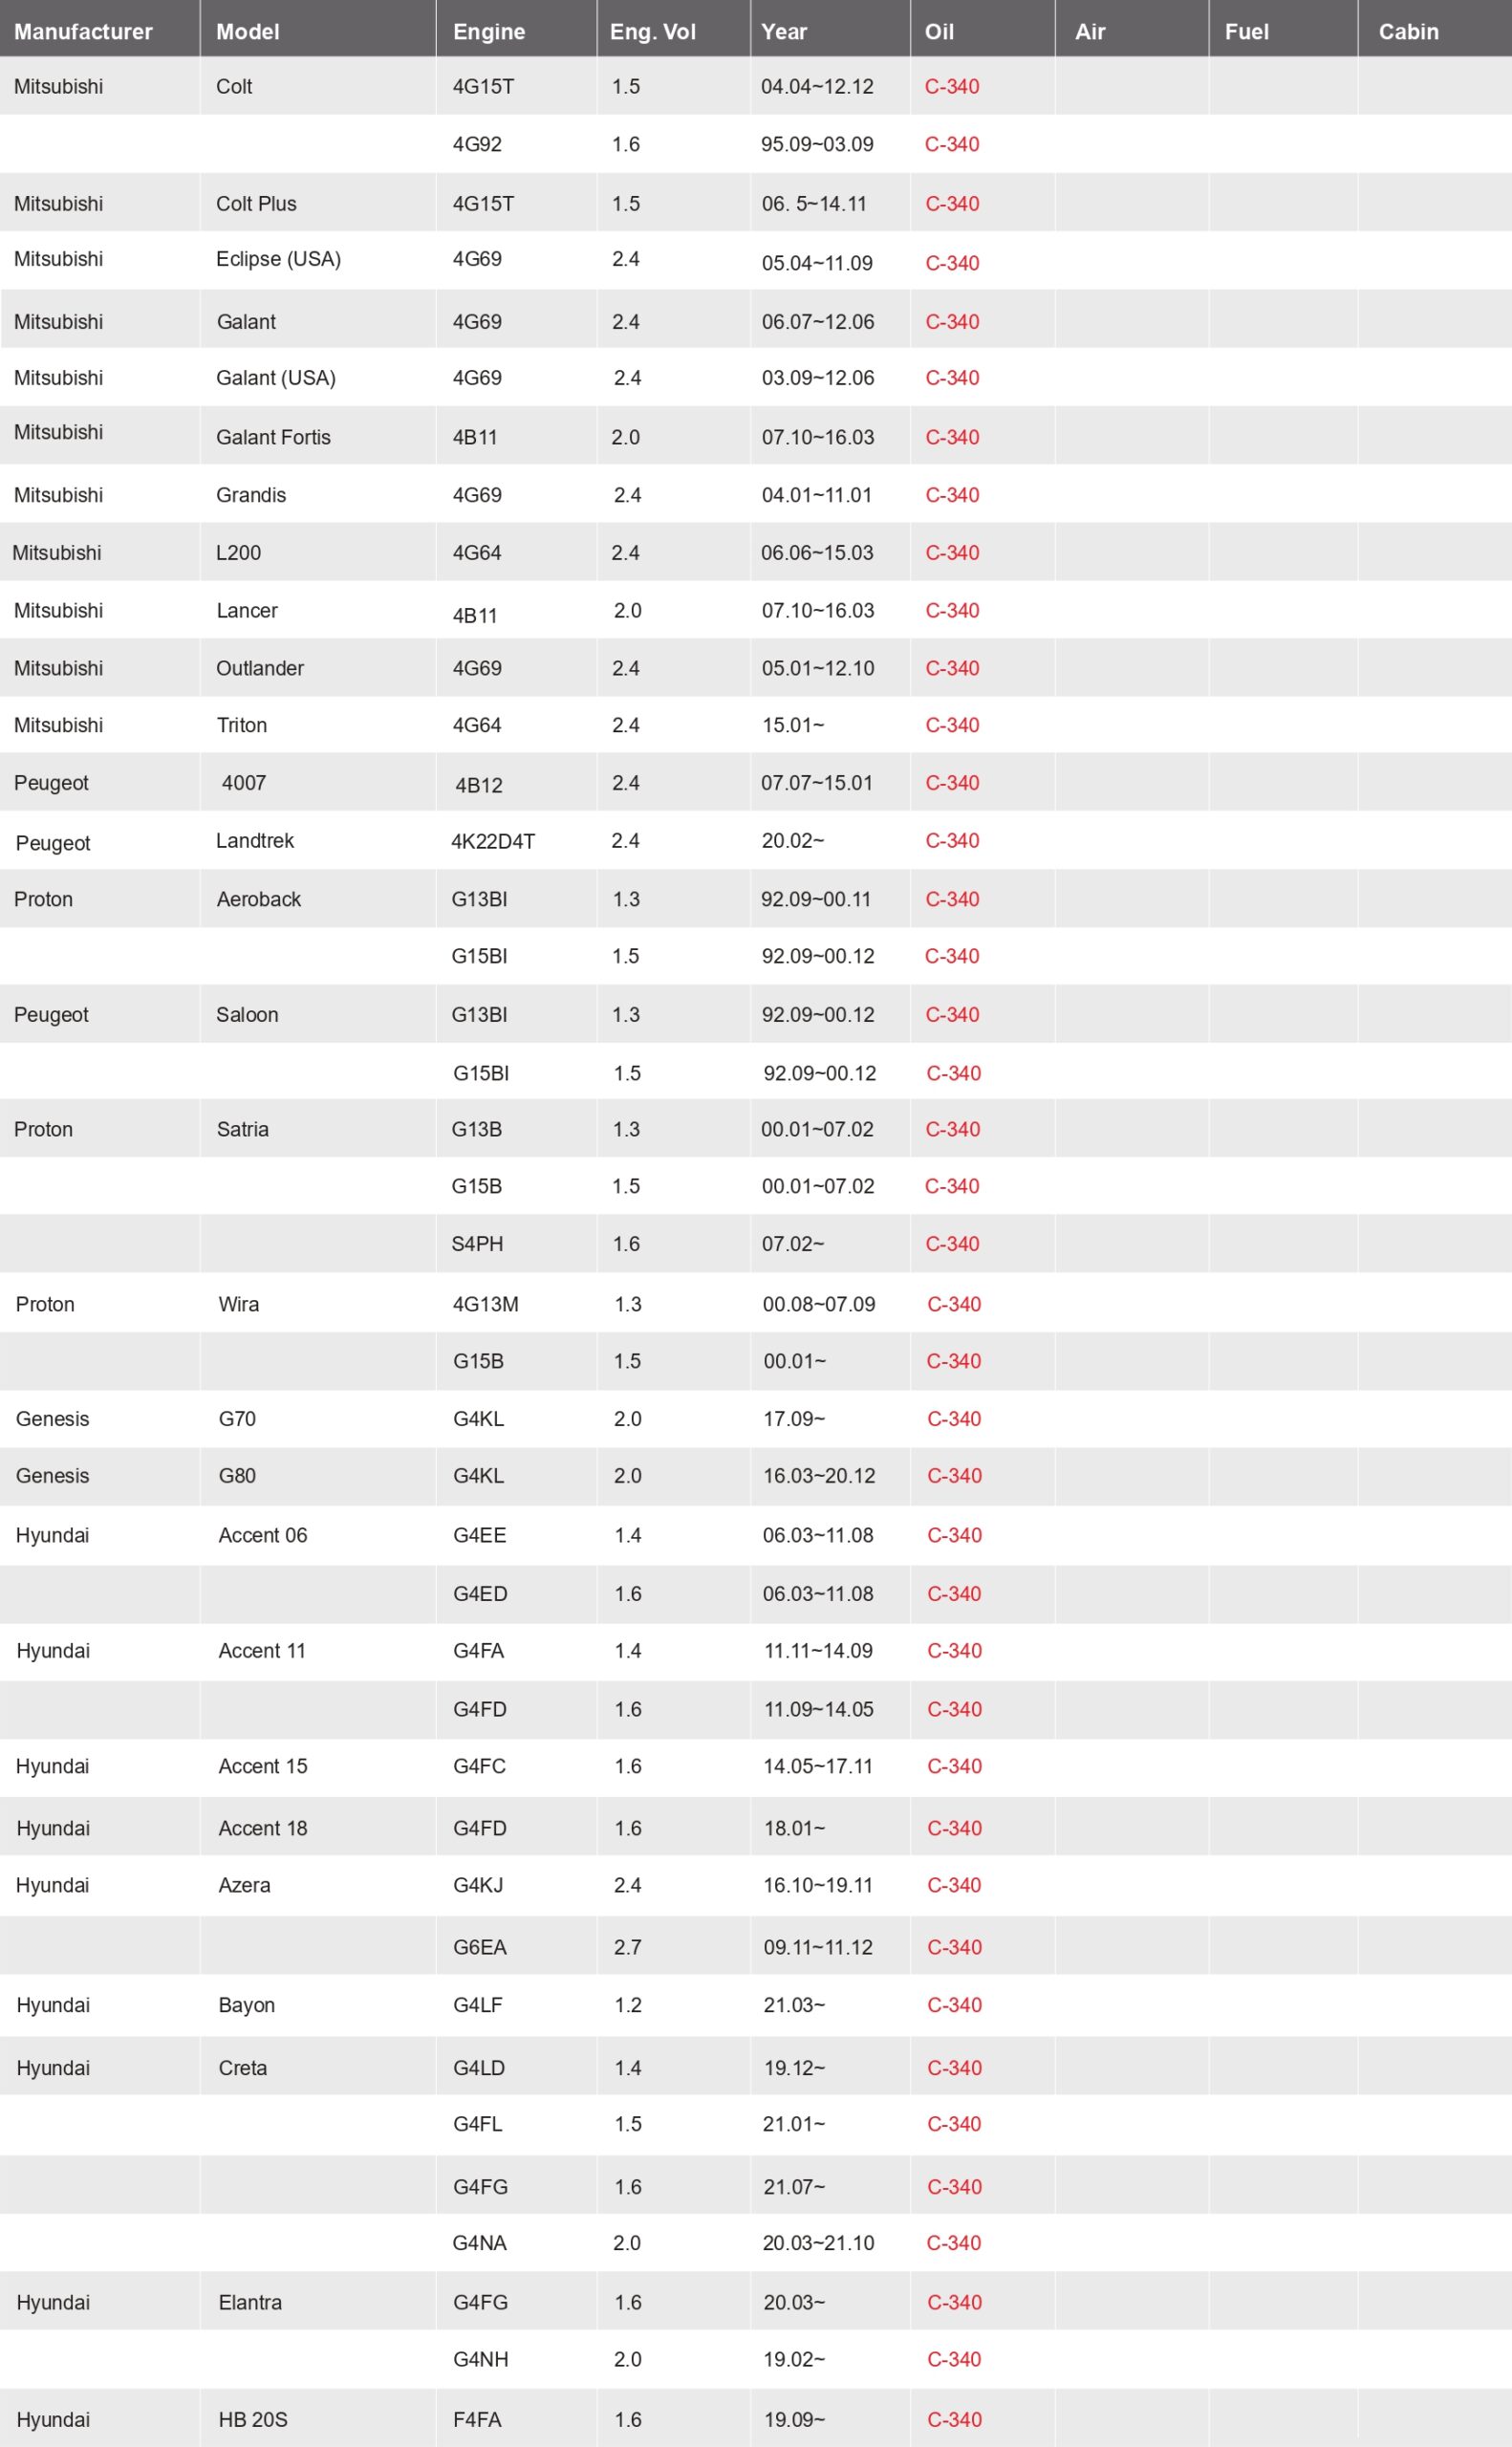This screenshot has height=2447, width=1512.
Task: Click the Model column header
Action: [x=247, y=31]
